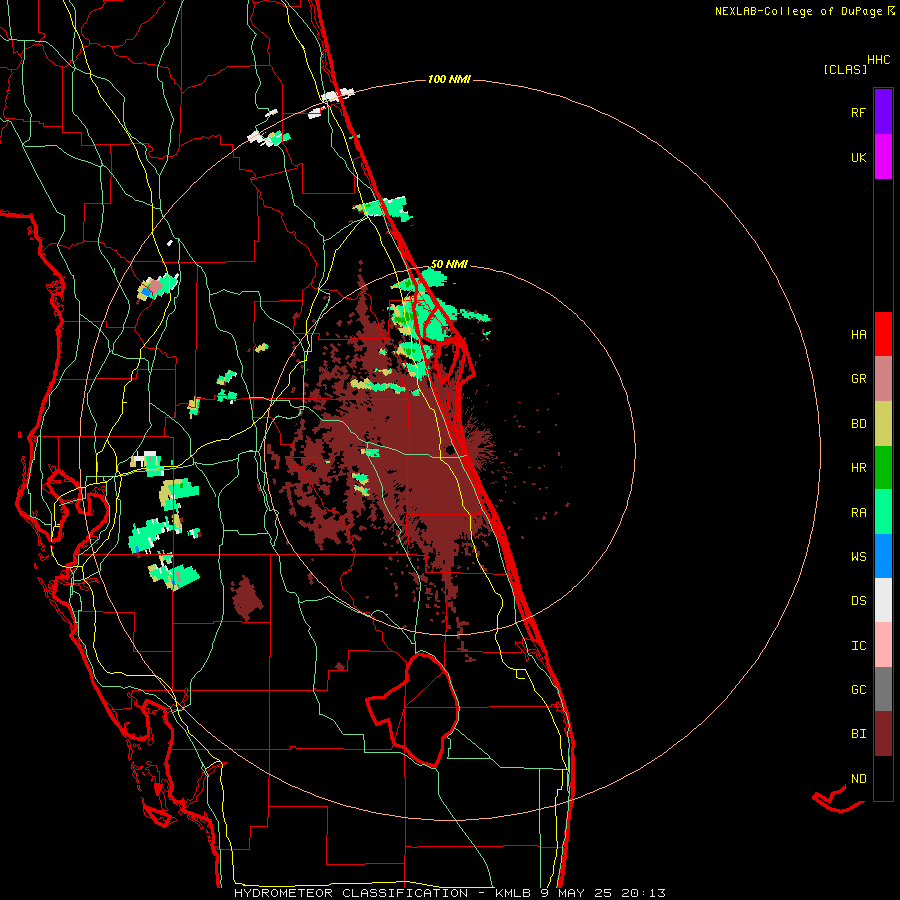Click the 'GR' legend label
The height and width of the screenshot is (900, 900).
pyautogui.click(x=858, y=379)
